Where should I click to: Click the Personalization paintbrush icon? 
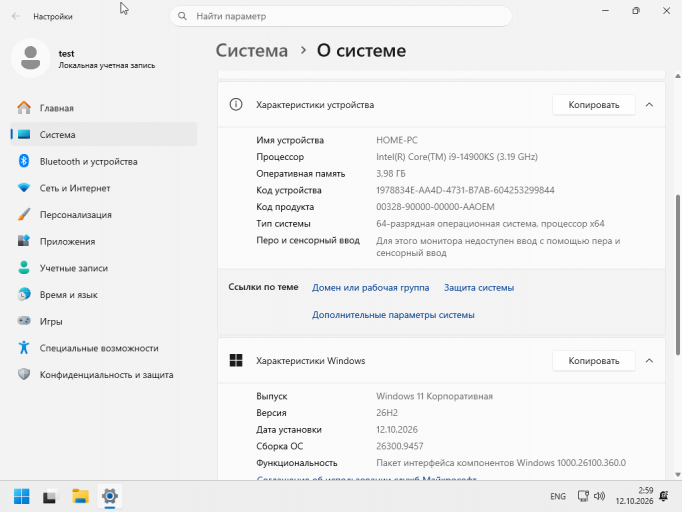pyautogui.click(x=24, y=214)
